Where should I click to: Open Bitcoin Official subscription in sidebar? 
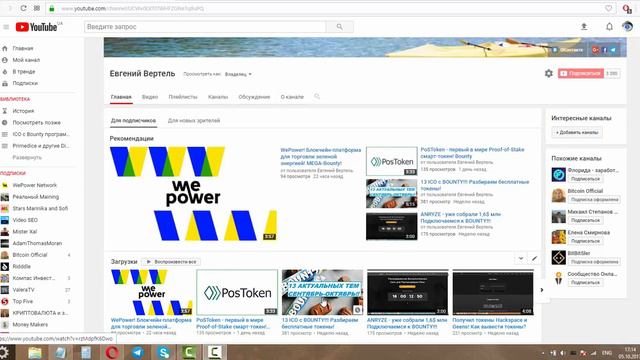30,255
